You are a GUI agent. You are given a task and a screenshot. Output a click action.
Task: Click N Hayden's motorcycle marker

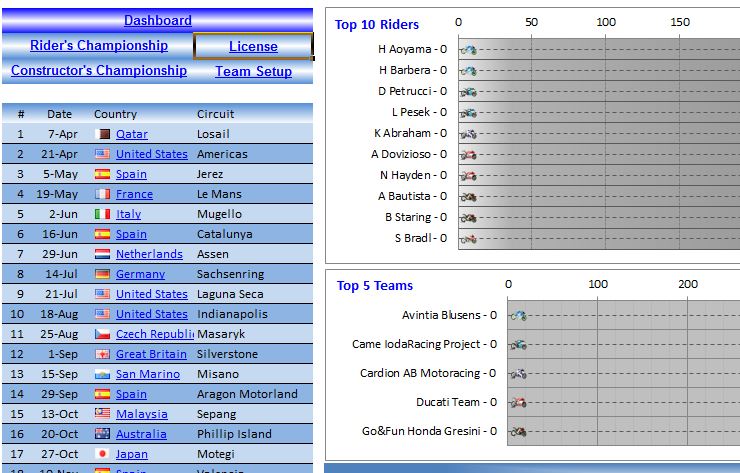click(468, 175)
